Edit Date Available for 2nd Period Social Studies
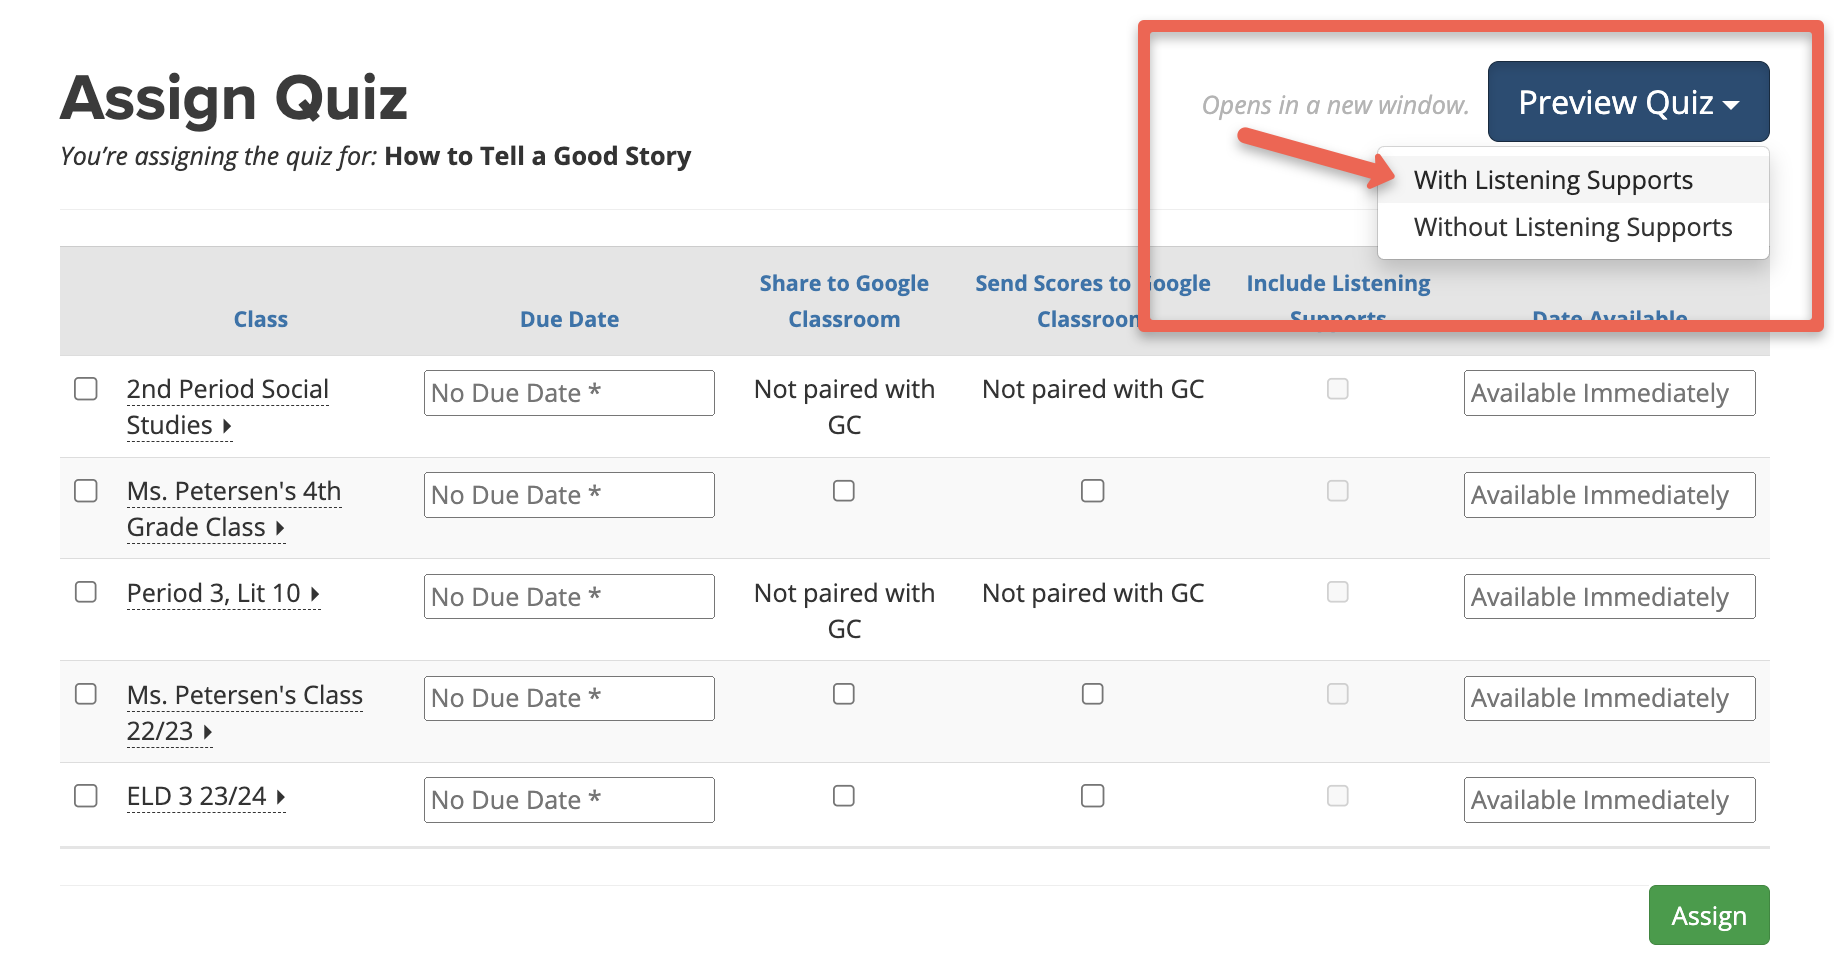Viewport: 1834px width, 958px height. click(1608, 393)
